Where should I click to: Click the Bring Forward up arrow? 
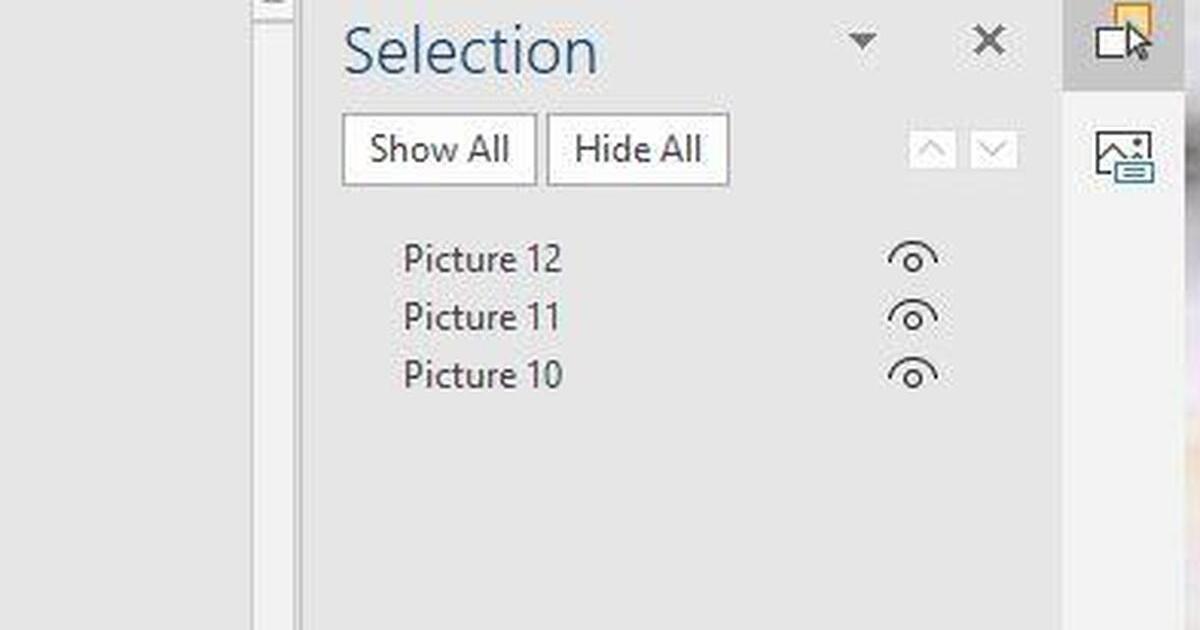[930, 148]
